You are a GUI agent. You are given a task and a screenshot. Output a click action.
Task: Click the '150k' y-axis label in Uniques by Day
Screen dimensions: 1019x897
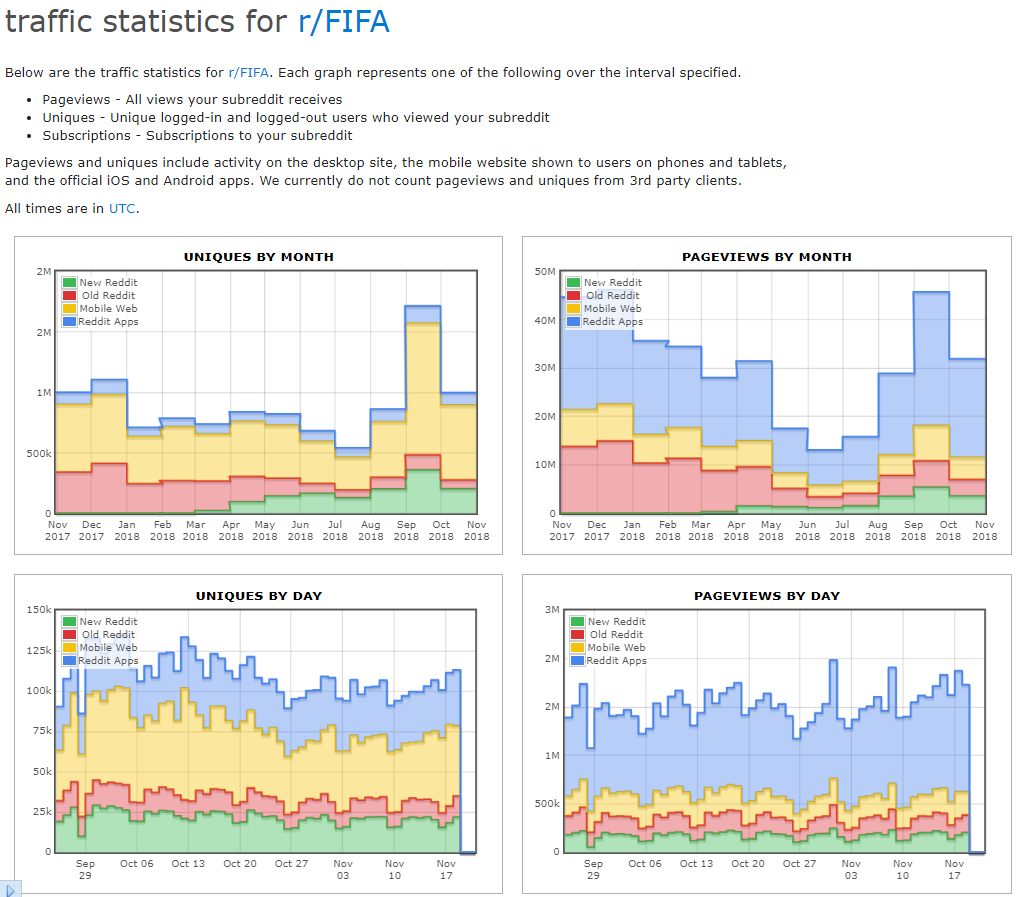coord(38,610)
